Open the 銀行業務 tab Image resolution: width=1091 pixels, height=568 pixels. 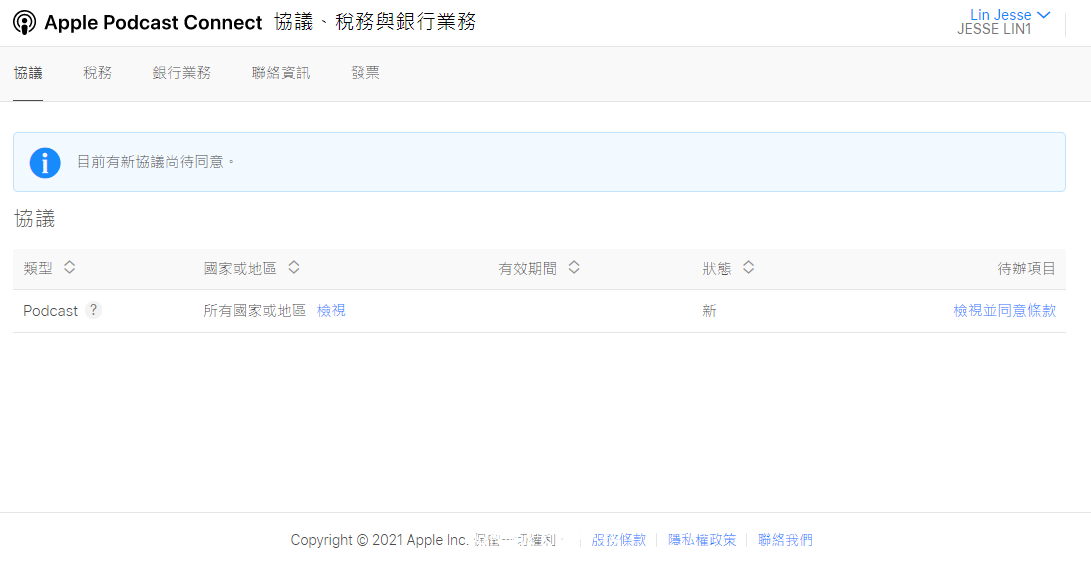(x=182, y=73)
